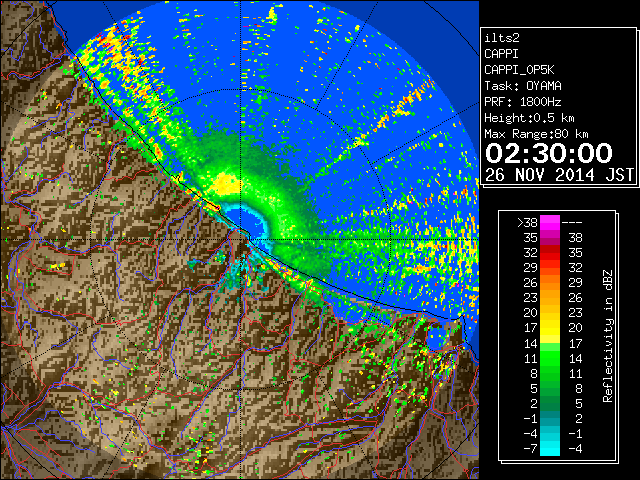640x480 pixels.
Task: Select the cyan -7 color band at legend bottom
Action: pyautogui.click(x=550, y=448)
